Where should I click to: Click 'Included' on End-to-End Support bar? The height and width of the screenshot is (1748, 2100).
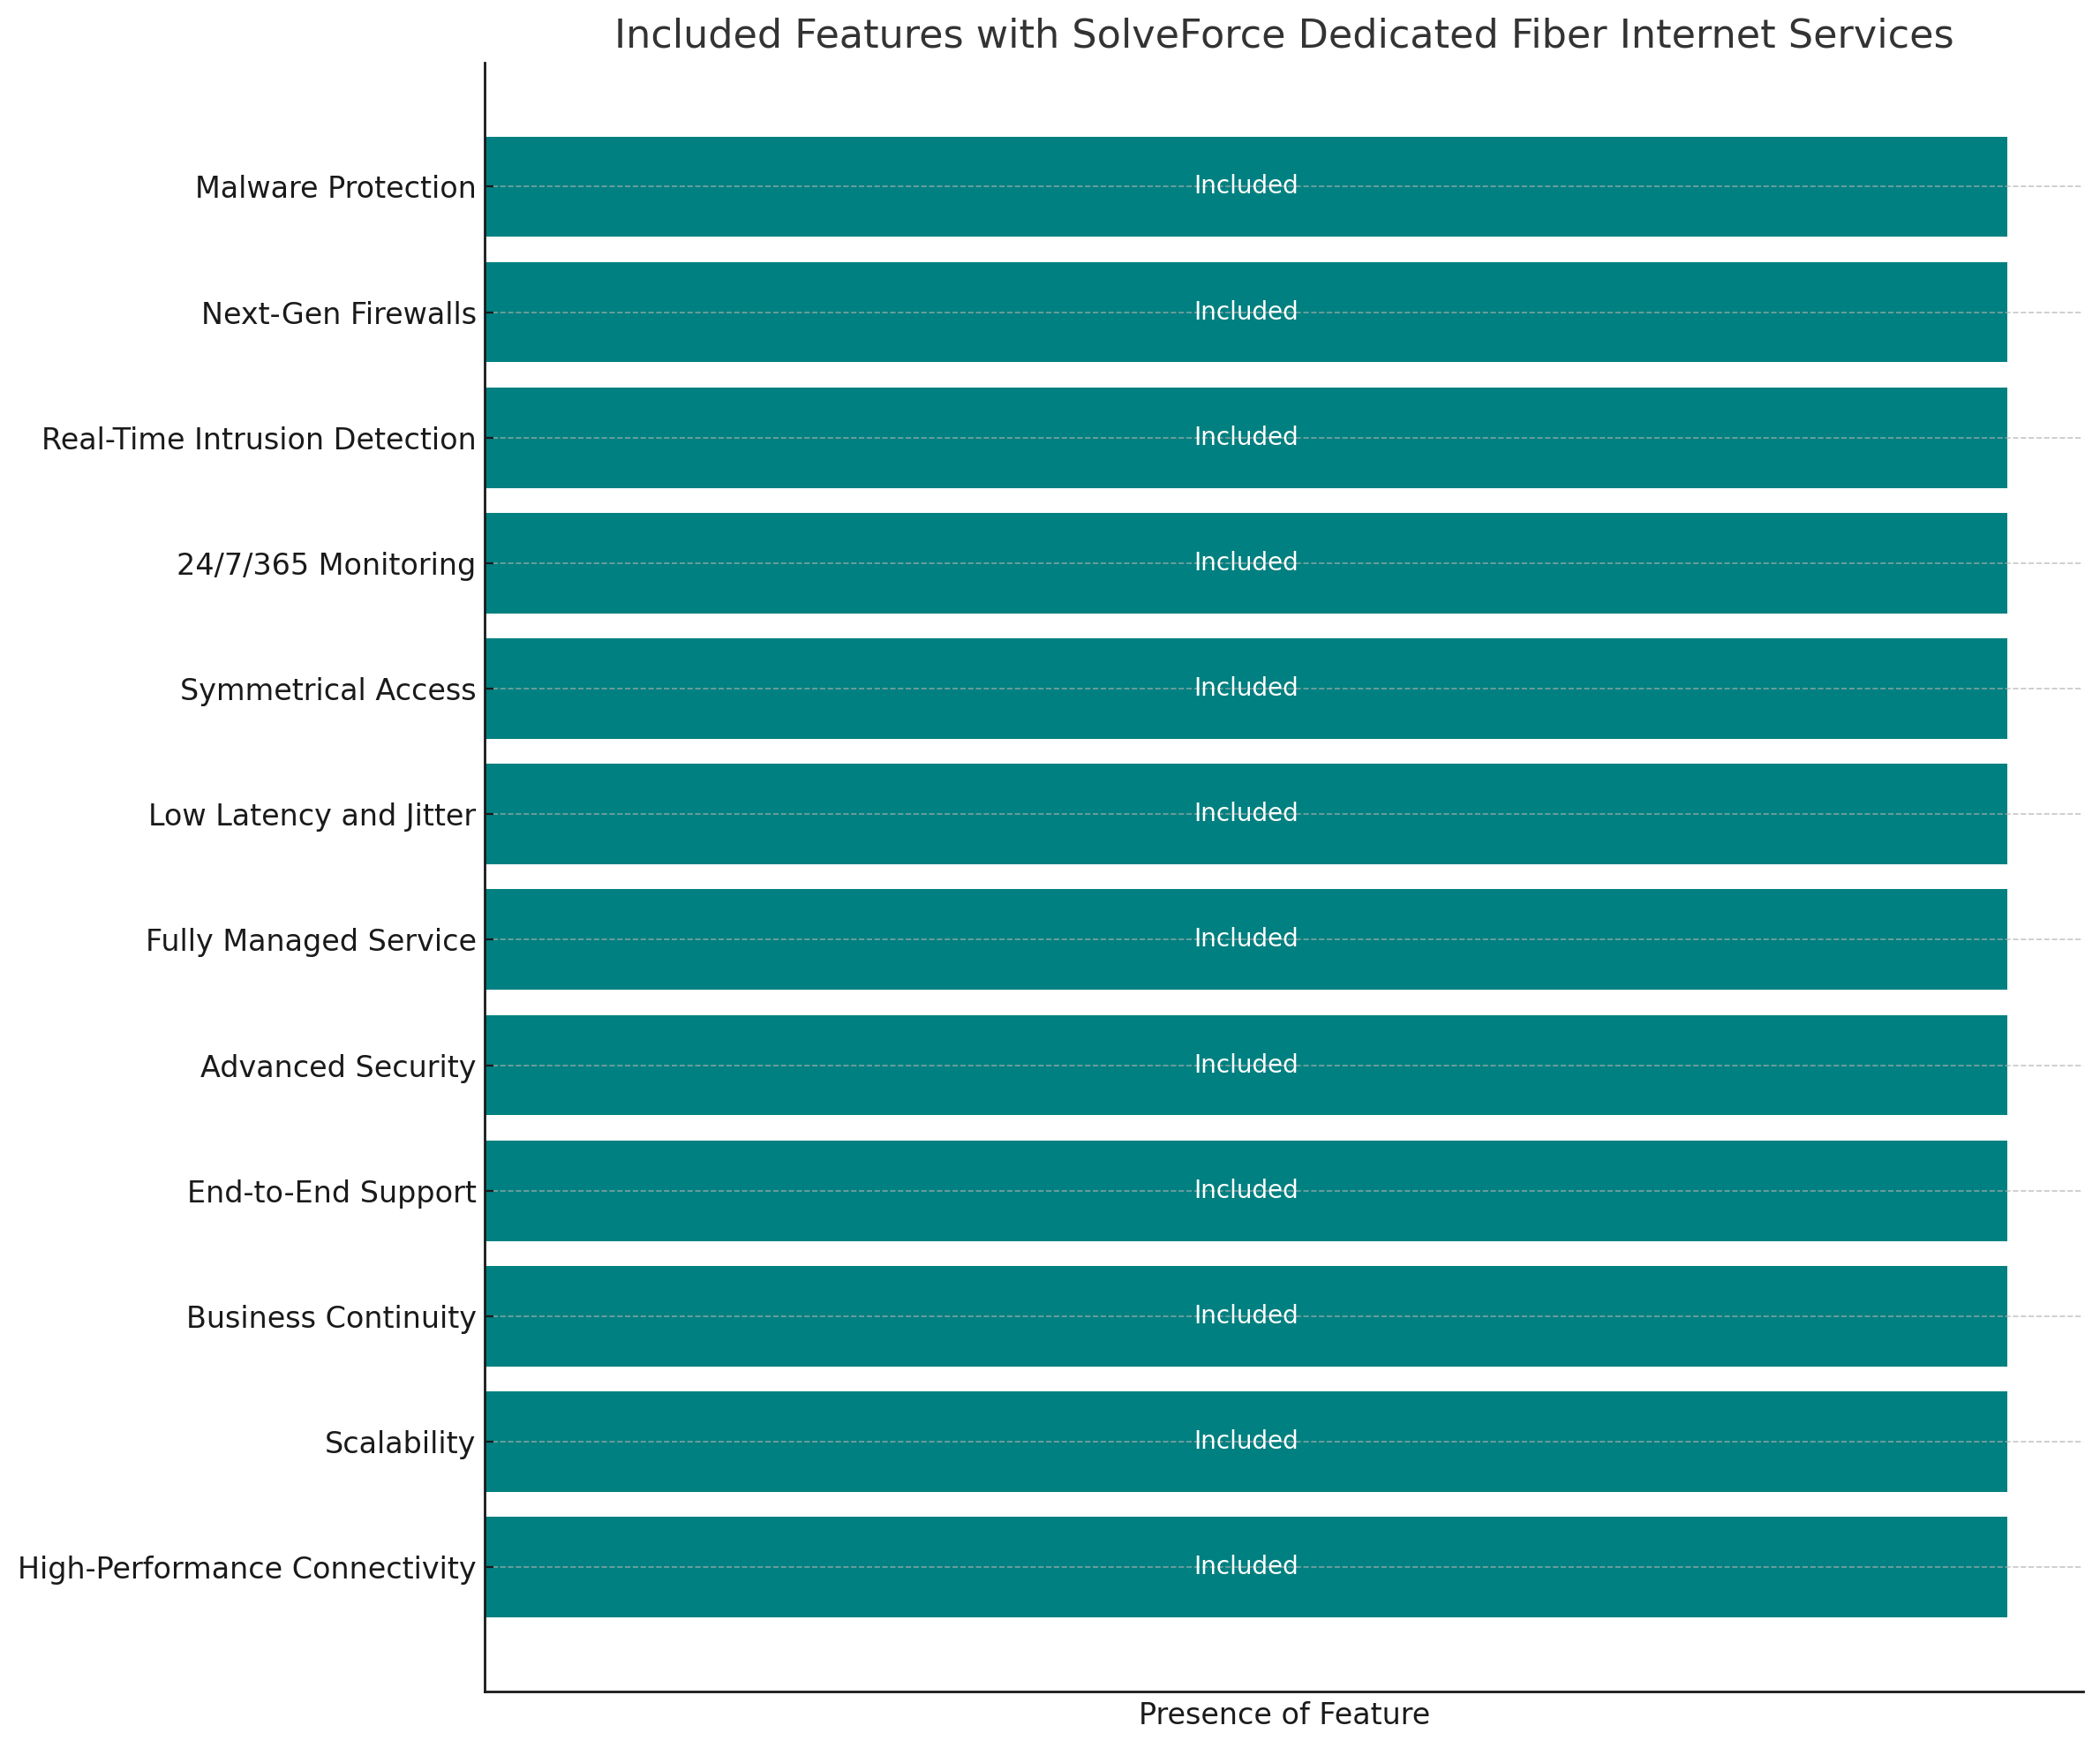(x=1246, y=1189)
